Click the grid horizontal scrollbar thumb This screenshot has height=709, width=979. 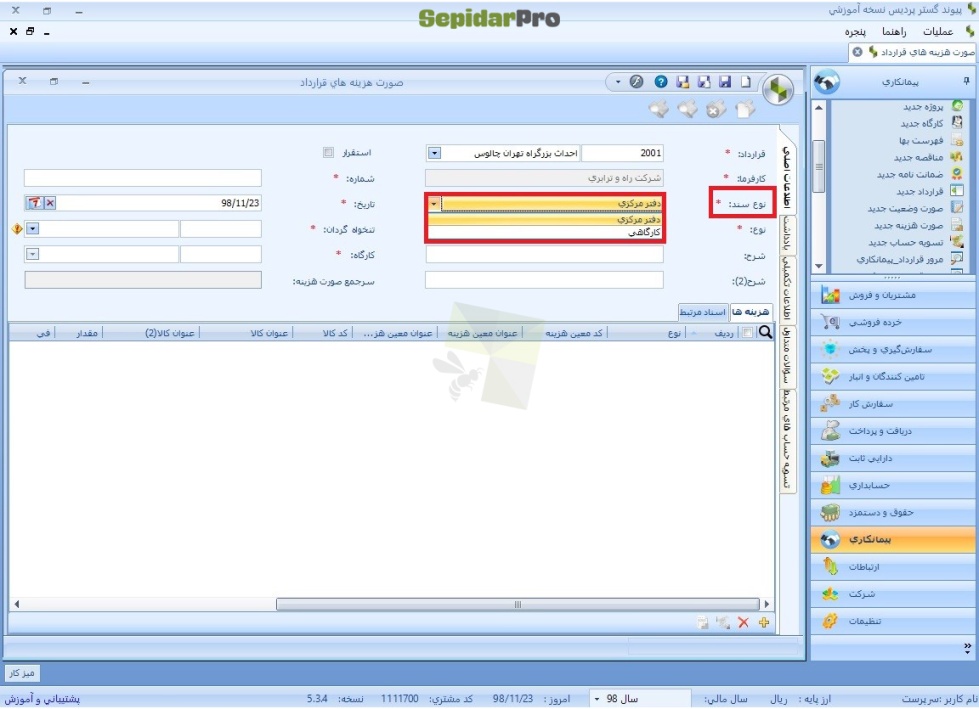click(518, 604)
